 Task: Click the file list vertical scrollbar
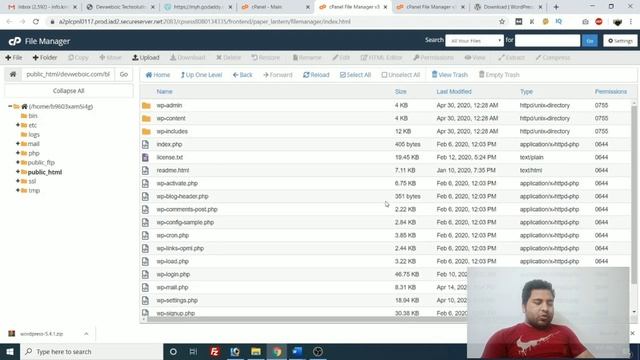click(633, 195)
